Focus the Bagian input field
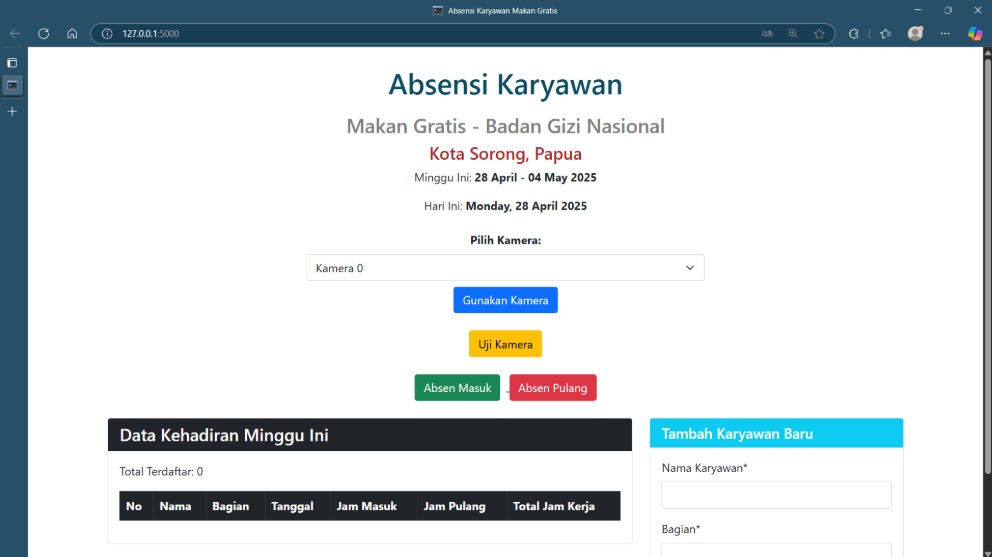This screenshot has height=557, width=992. [x=776, y=550]
